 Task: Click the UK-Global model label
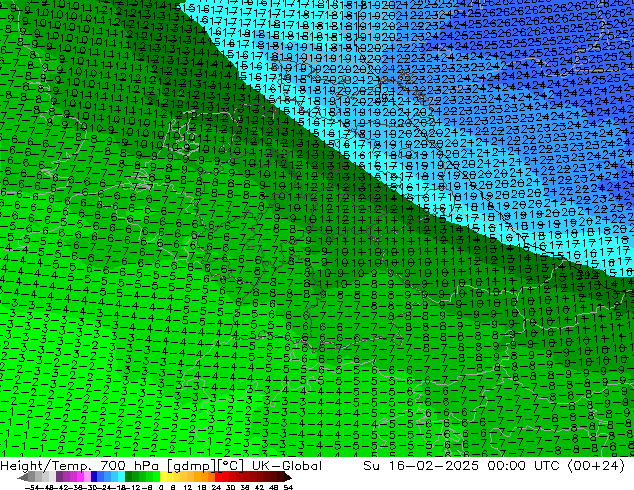coord(287,466)
